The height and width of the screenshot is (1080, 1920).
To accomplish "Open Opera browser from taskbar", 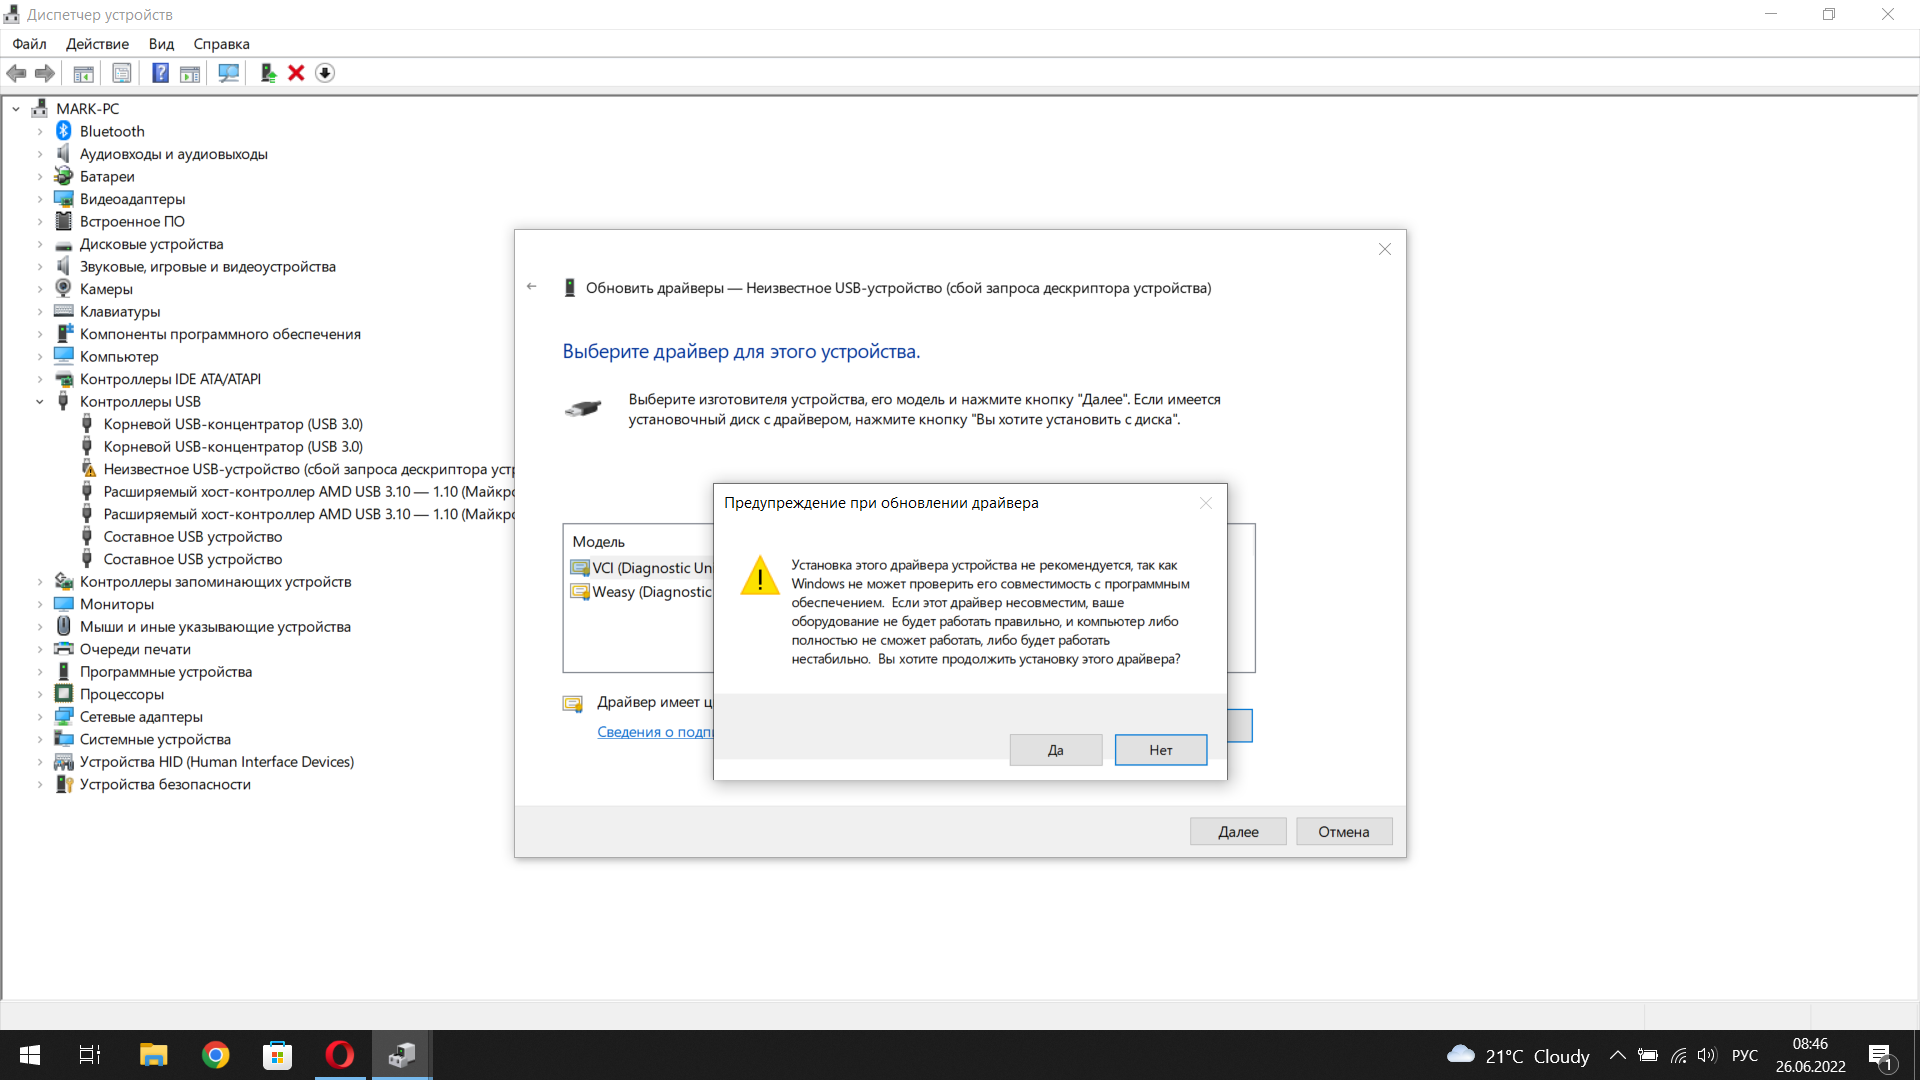I will pos(340,1055).
